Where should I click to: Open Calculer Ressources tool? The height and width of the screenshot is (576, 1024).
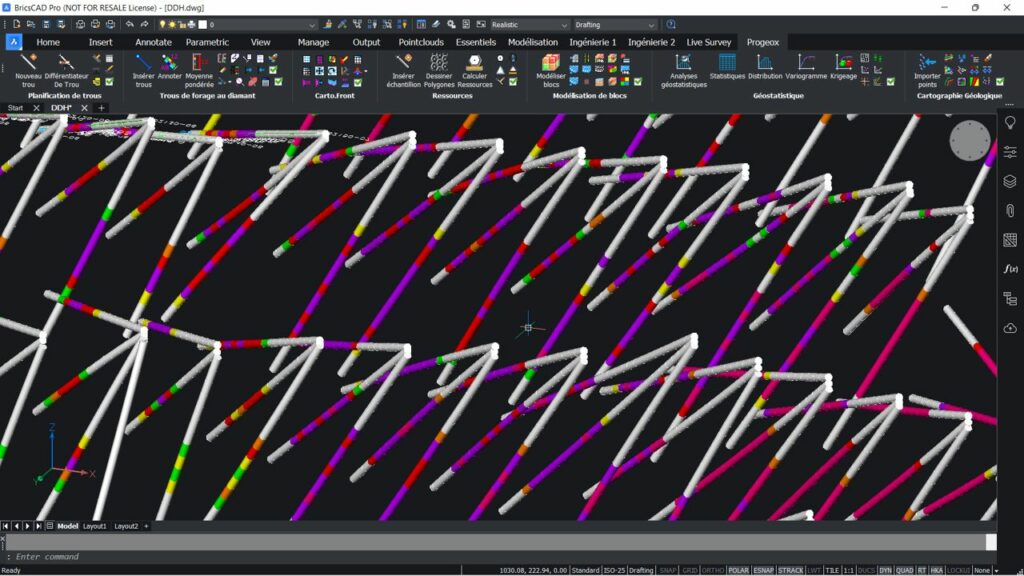(475, 71)
